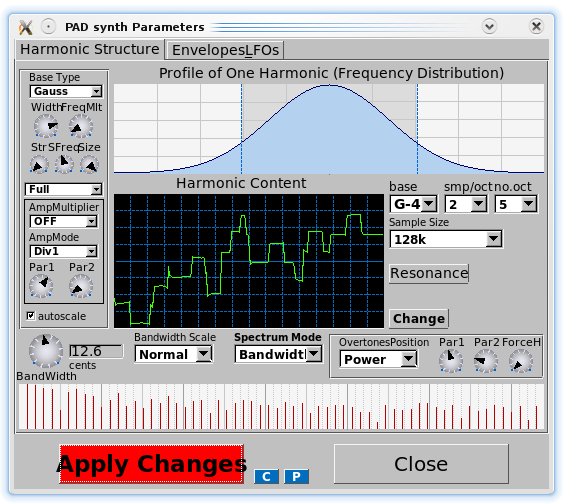Click the blue C copy button

click(x=266, y=476)
